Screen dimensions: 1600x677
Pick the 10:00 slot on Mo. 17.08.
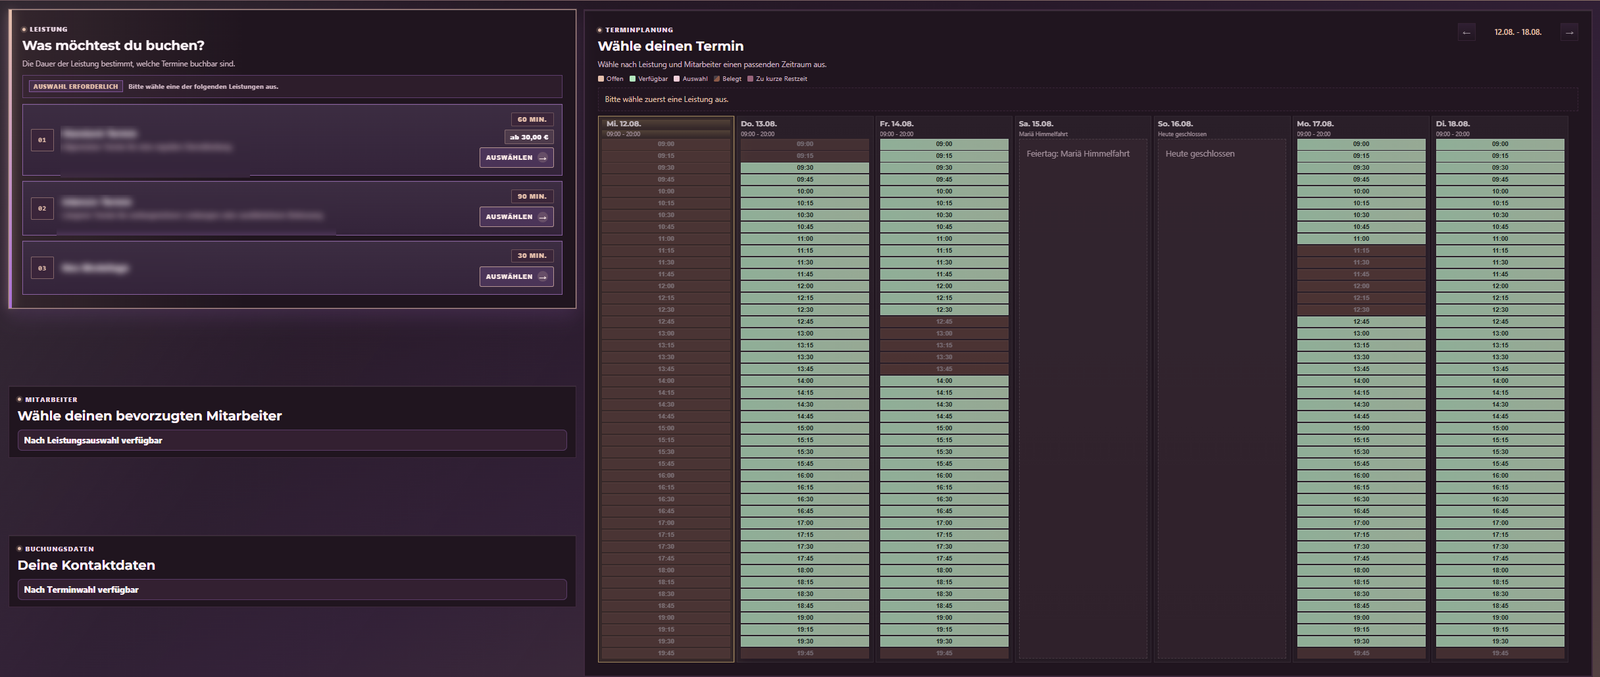1361,191
